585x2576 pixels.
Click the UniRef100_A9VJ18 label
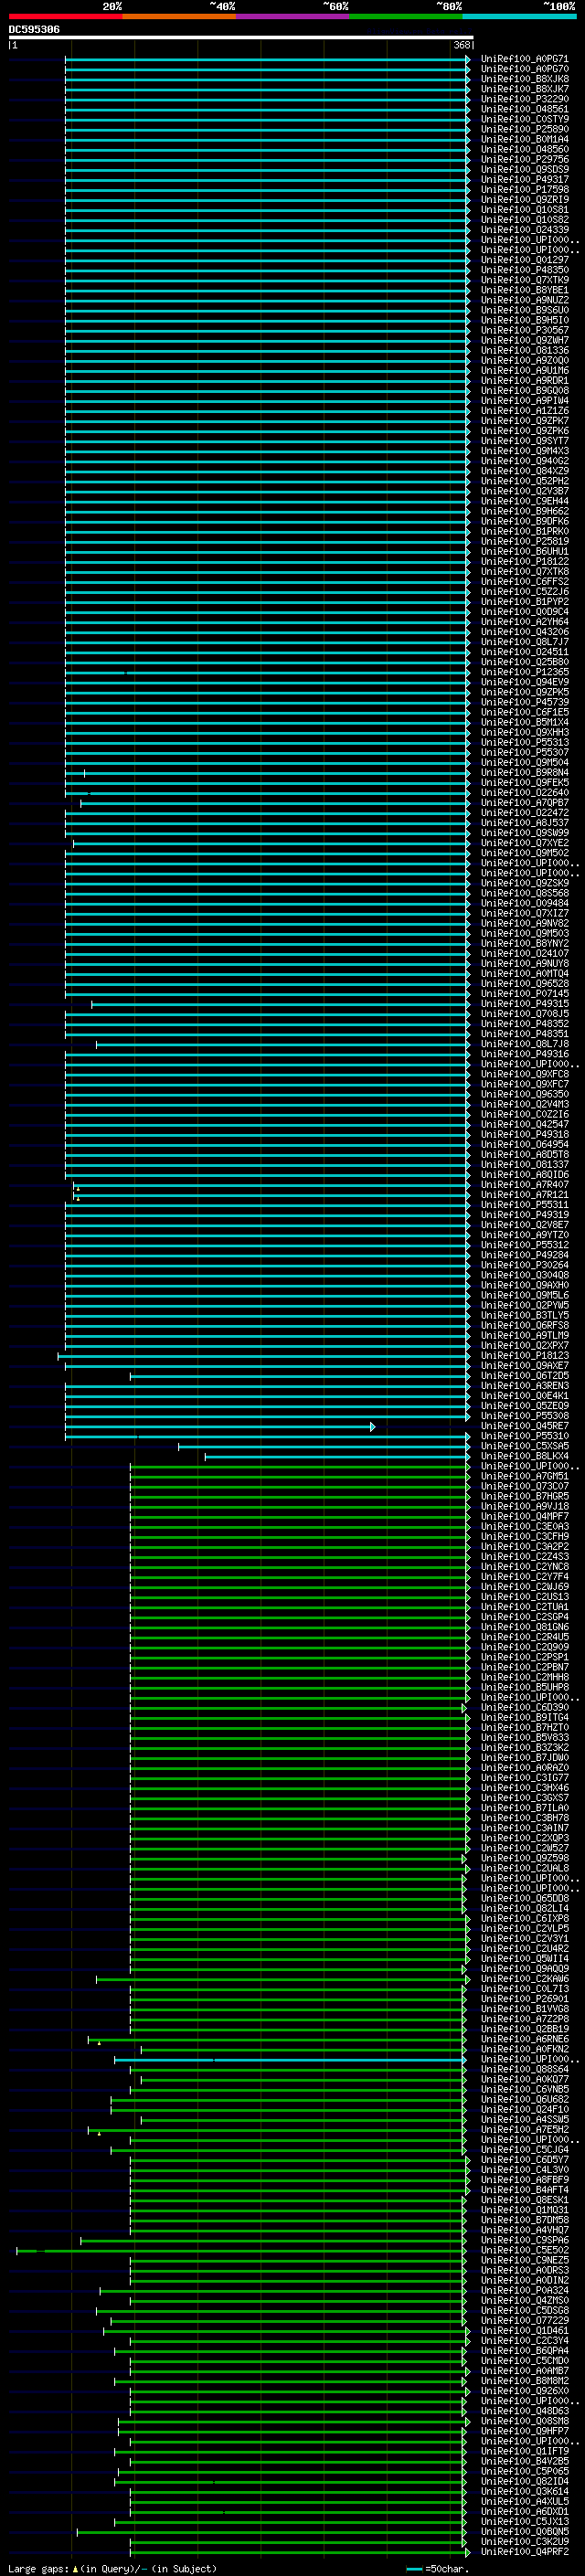(x=525, y=1506)
